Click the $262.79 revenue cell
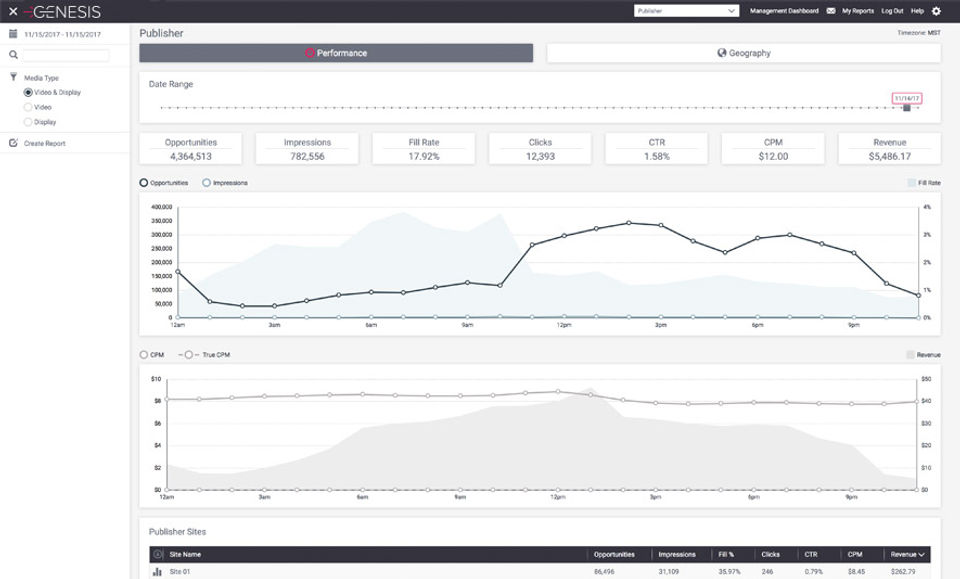The height and width of the screenshot is (579, 960). click(x=903, y=572)
